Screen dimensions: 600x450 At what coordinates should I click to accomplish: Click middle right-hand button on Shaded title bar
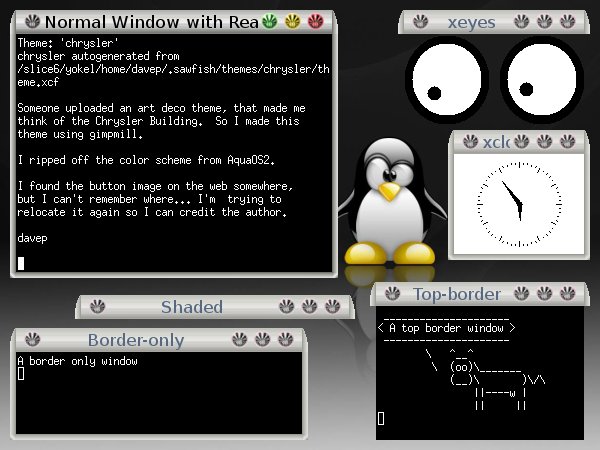pyautogui.click(x=310, y=307)
